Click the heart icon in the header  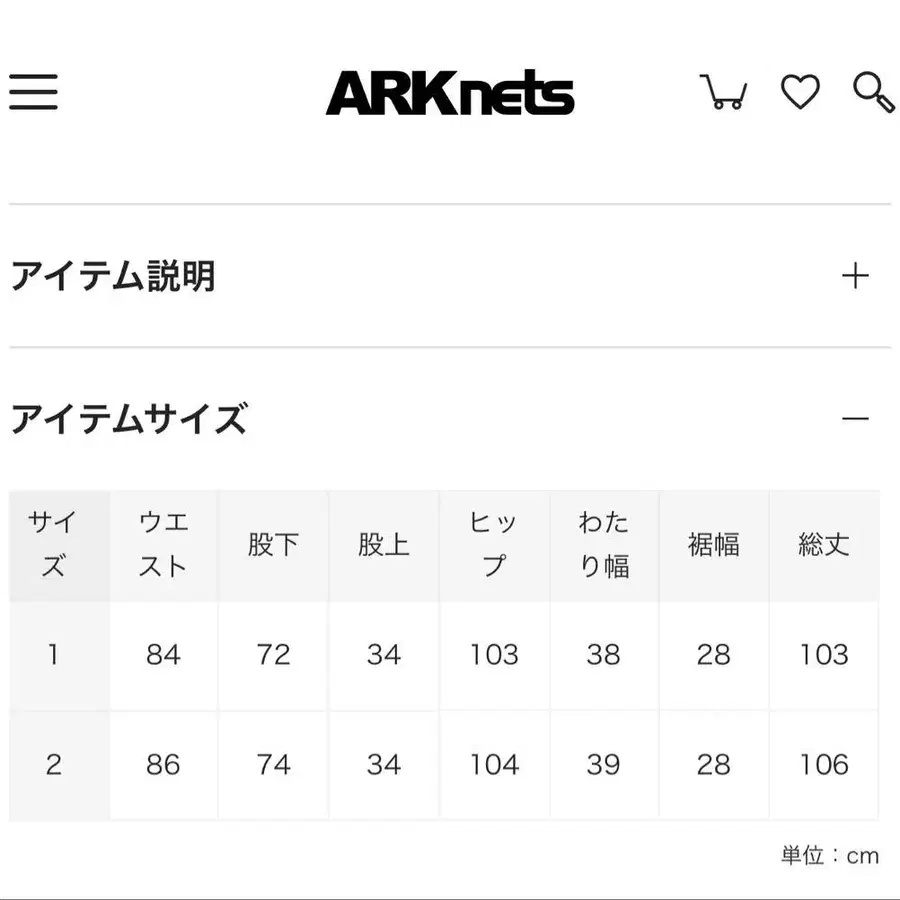point(801,93)
